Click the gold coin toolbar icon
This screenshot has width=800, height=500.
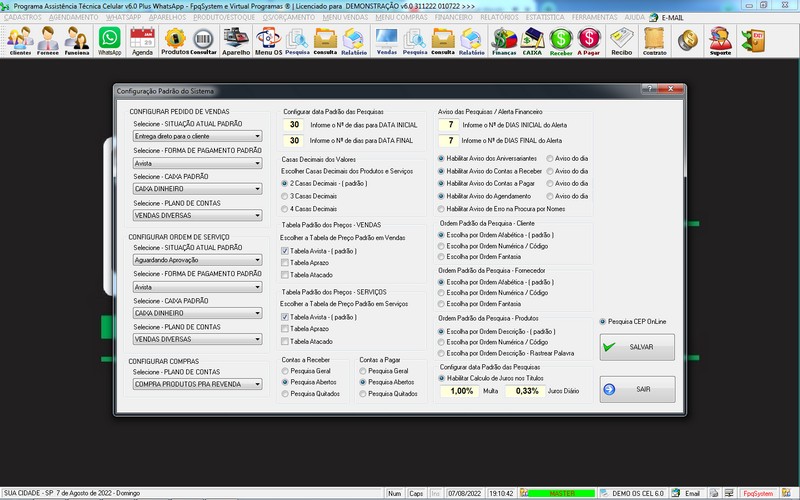(x=688, y=40)
